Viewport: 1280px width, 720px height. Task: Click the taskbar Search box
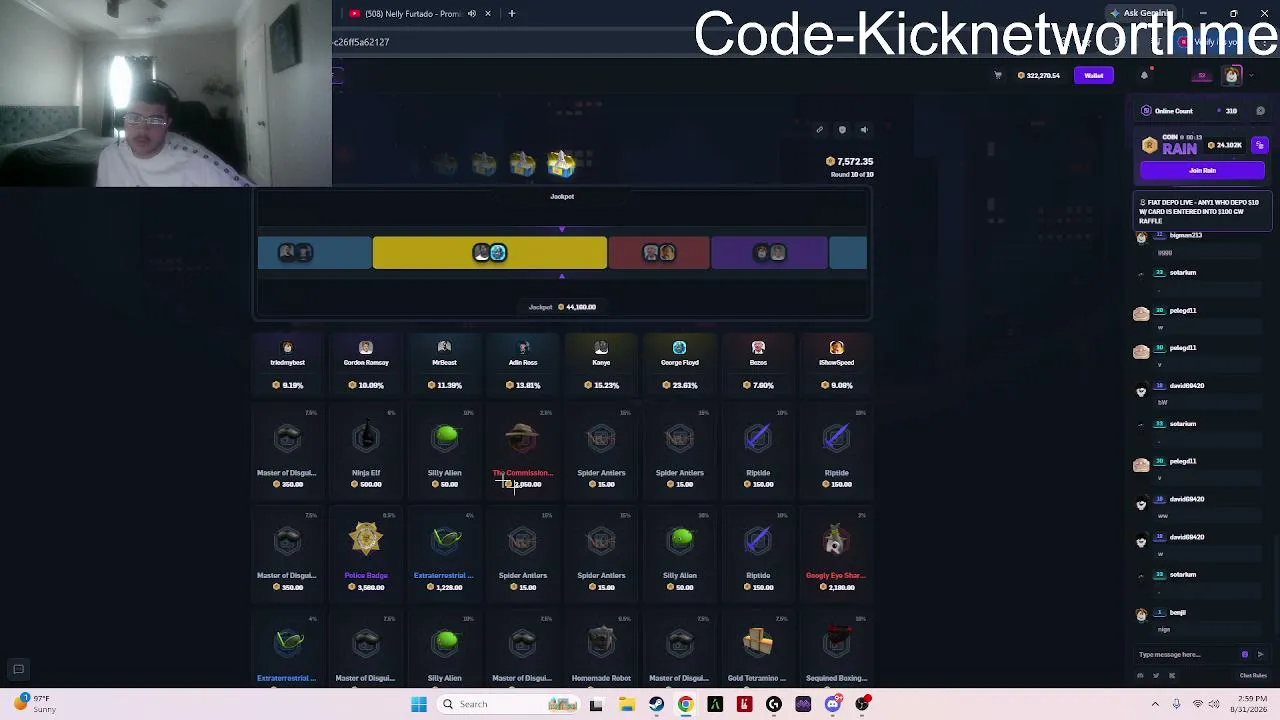508,704
